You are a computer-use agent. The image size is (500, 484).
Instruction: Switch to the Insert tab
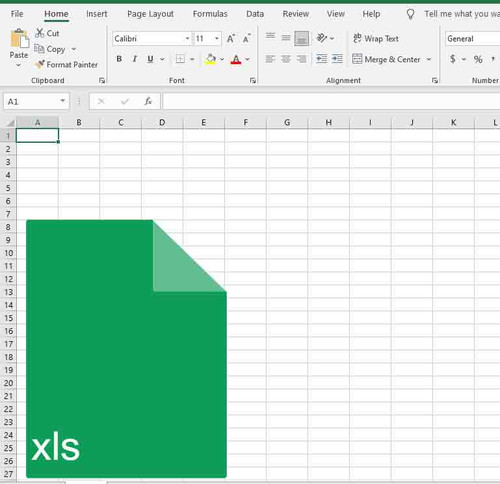(x=97, y=14)
